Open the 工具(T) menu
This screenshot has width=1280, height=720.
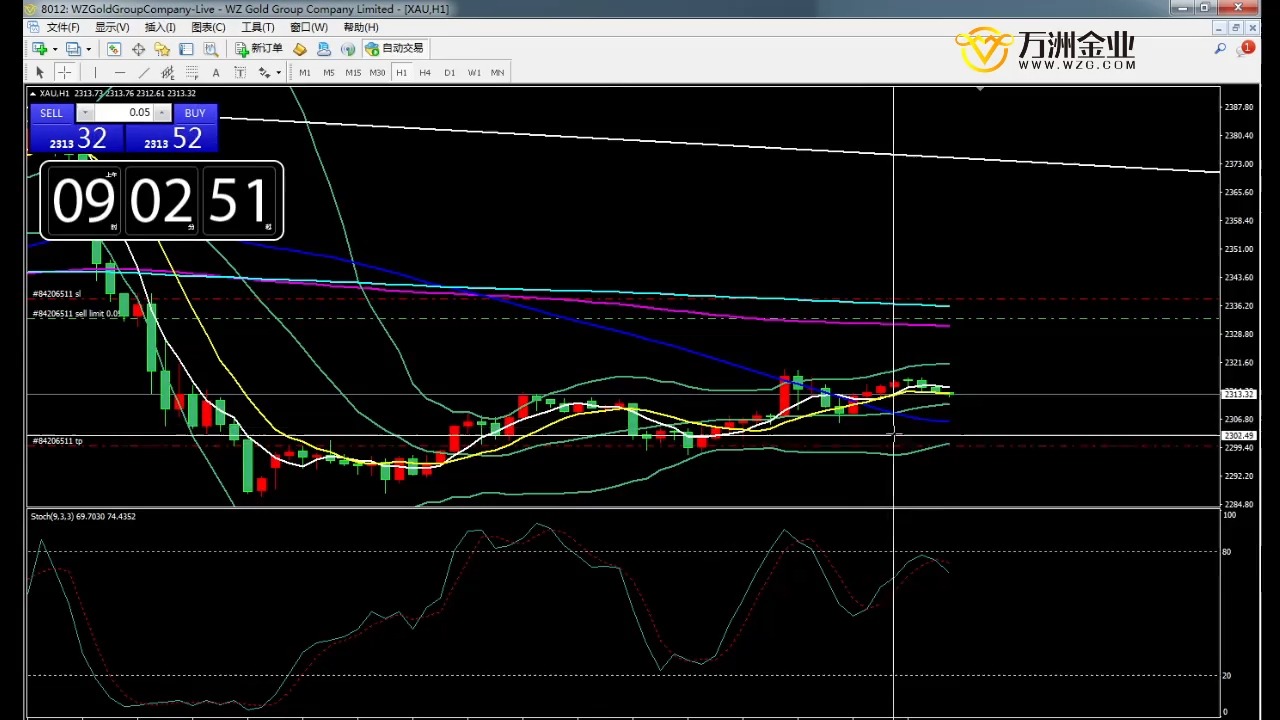[x=258, y=27]
